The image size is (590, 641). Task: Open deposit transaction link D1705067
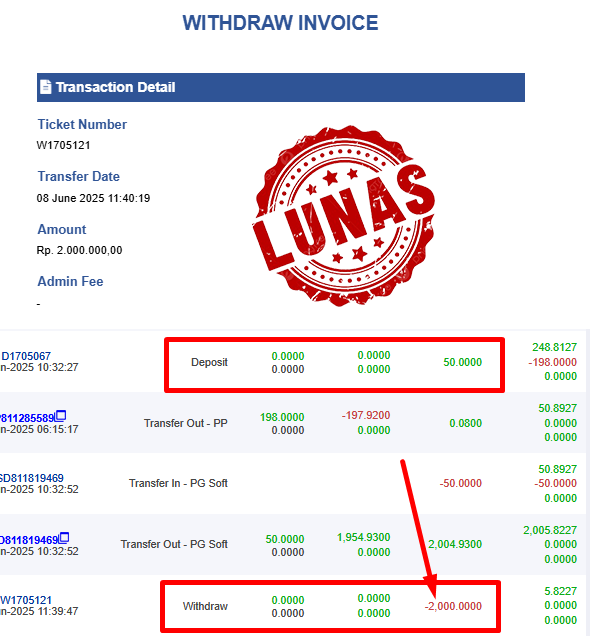point(26,356)
